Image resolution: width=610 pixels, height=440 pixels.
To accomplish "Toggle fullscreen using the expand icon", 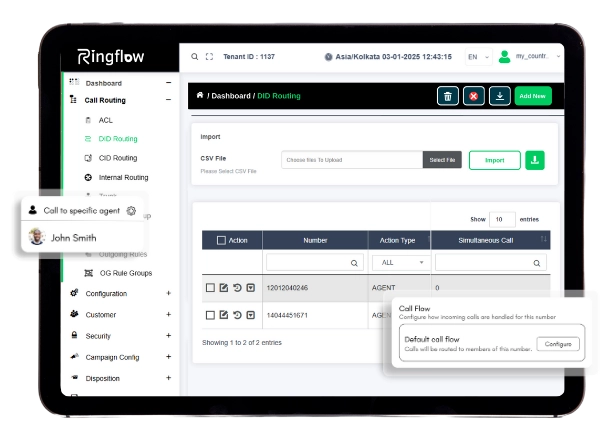I will point(209,57).
